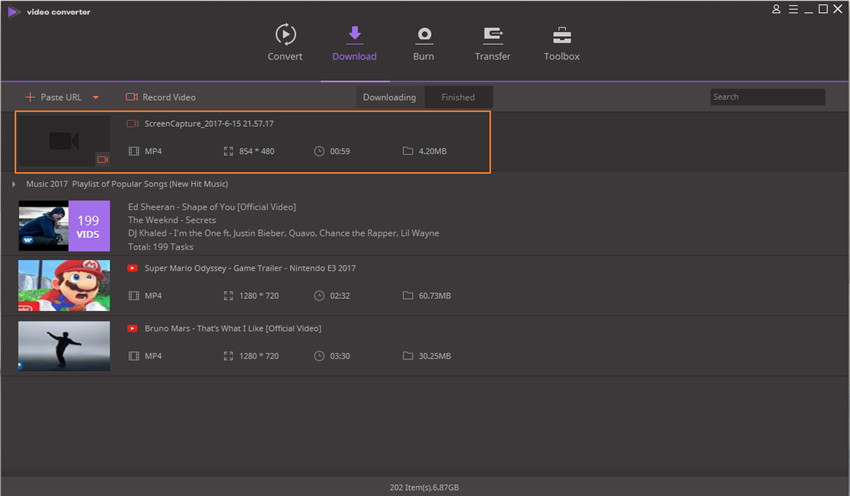Click the folder icon next to 4.20MB

pos(408,151)
